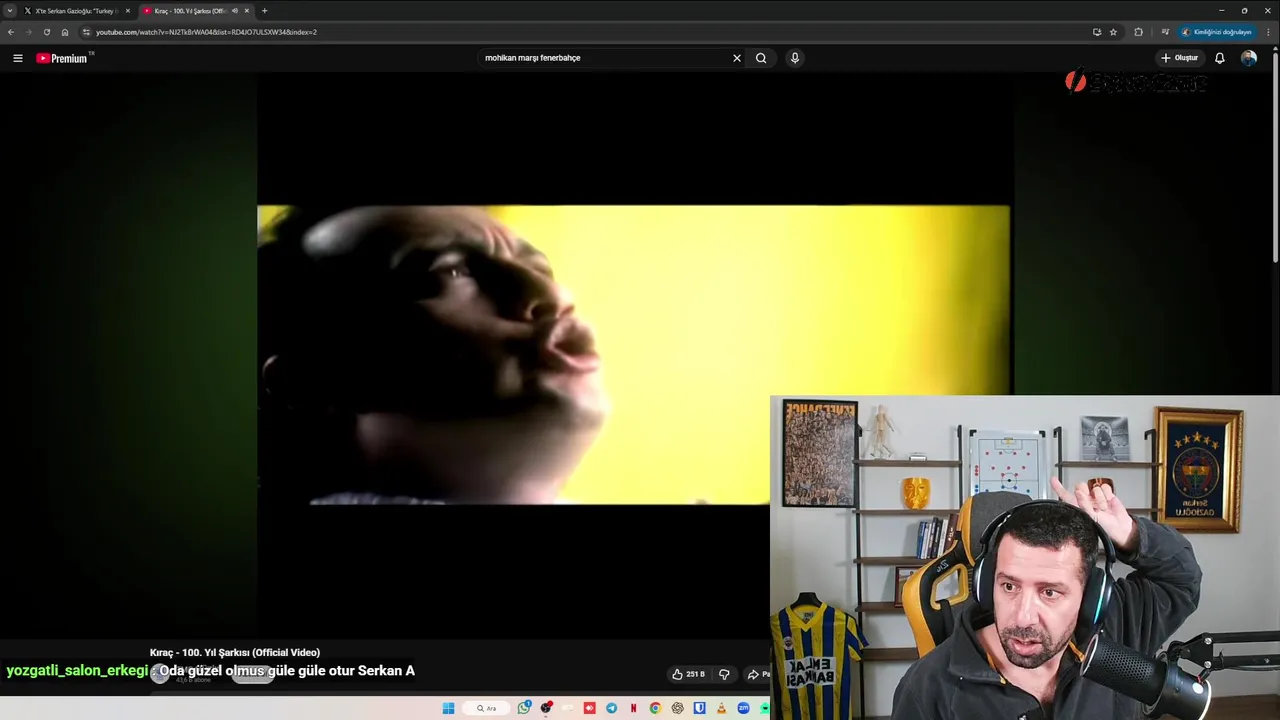View the site information icon in the address bar

point(87,32)
